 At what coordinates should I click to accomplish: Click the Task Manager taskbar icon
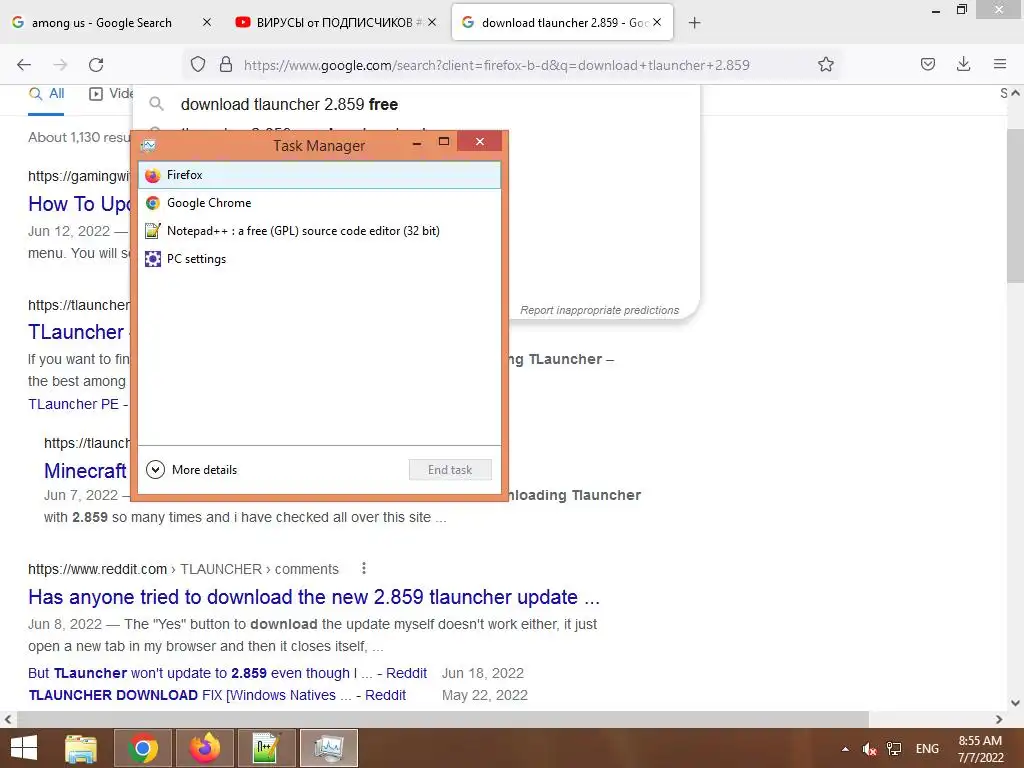(329, 748)
